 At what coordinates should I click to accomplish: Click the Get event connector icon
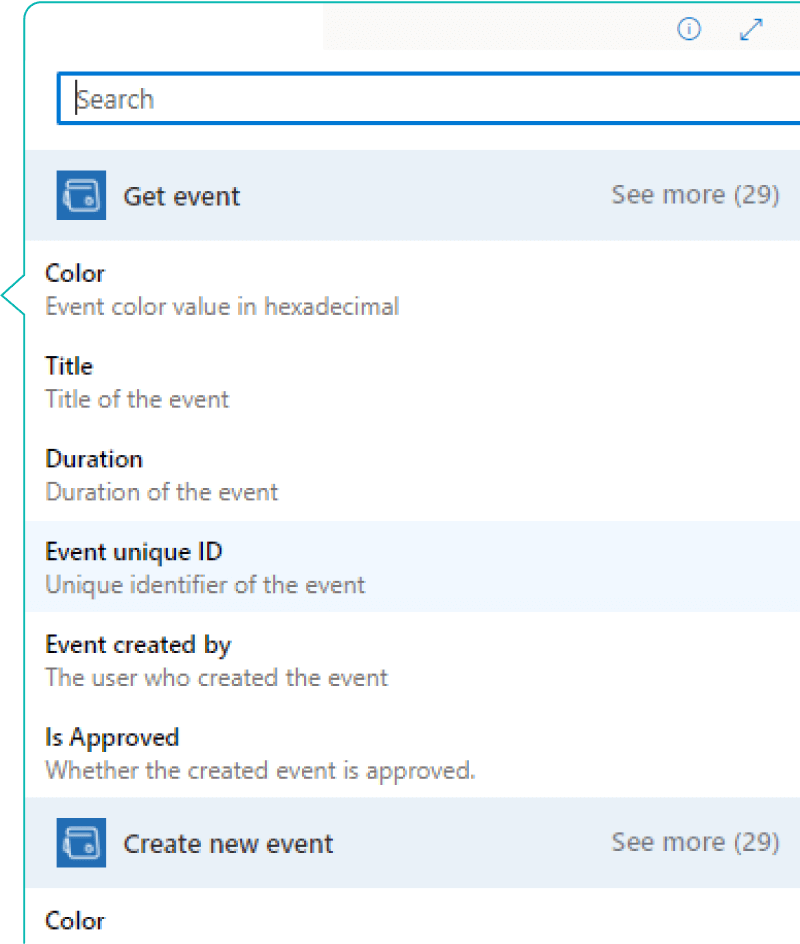pyautogui.click(x=81, y=195)
